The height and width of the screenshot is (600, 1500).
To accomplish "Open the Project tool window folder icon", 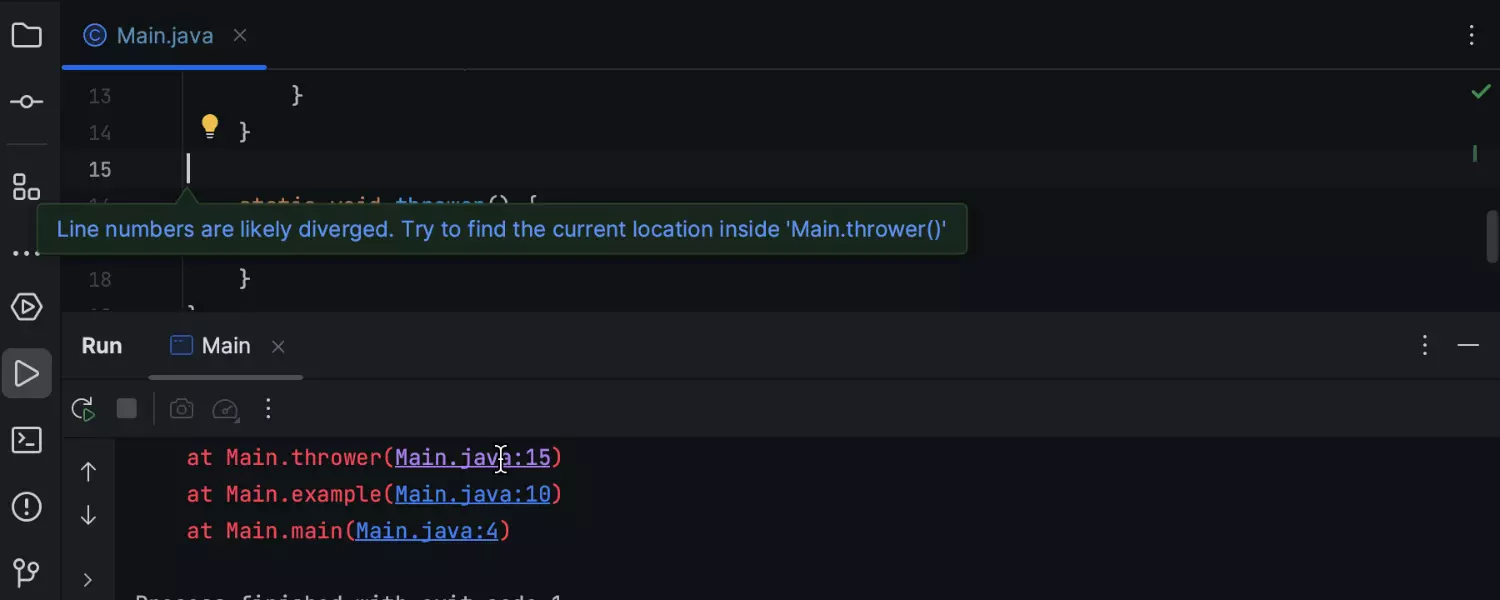I will 26,37.
